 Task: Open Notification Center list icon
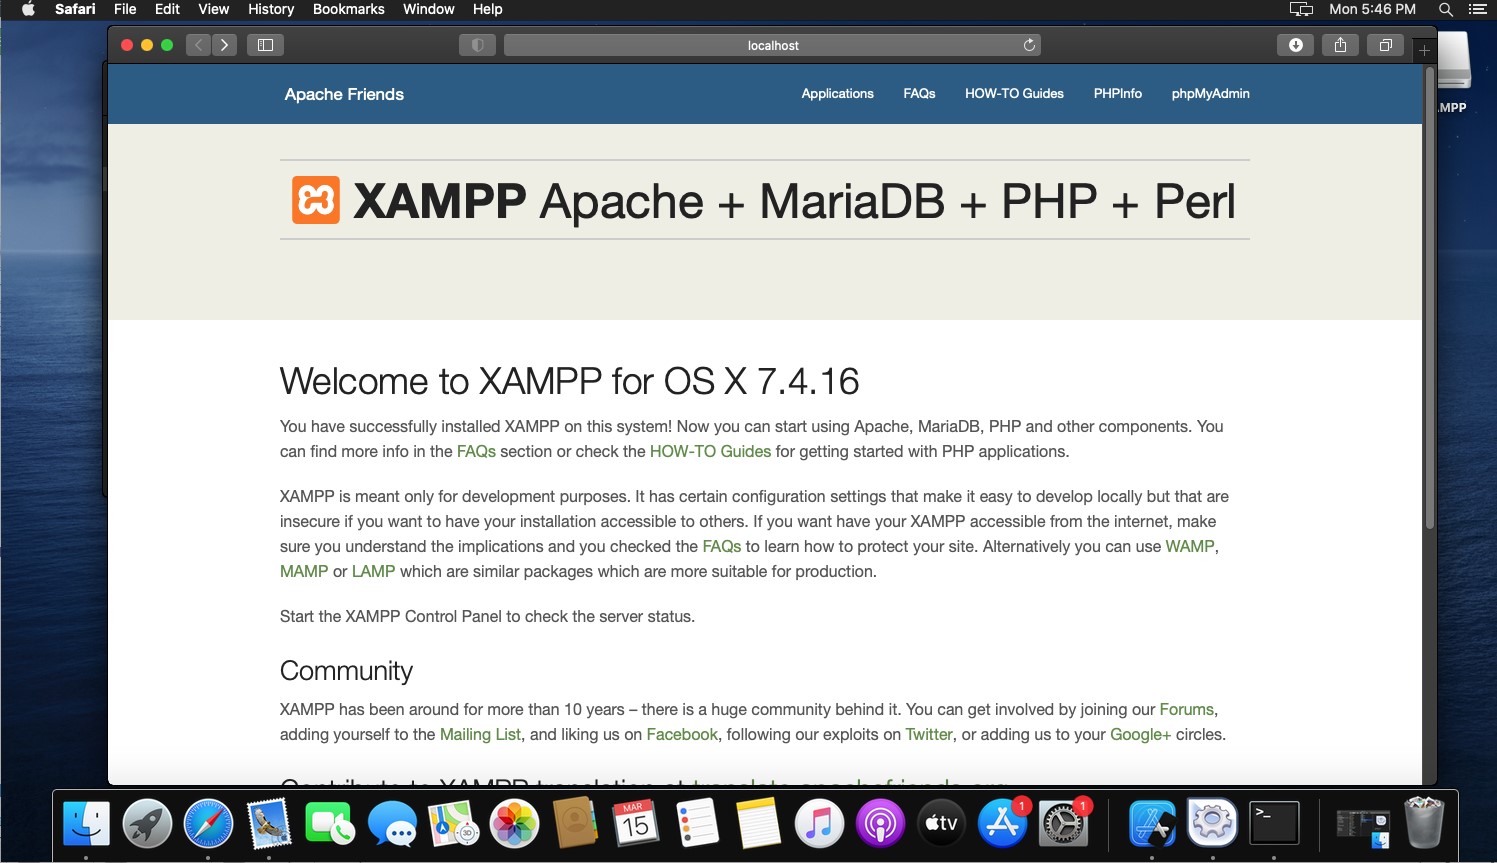tap(1477, 9)
